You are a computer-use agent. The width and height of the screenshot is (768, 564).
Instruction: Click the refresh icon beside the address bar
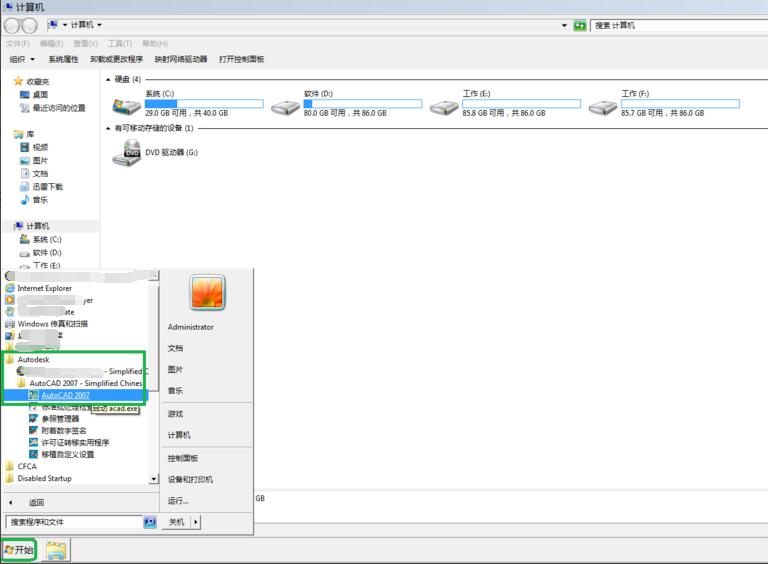(x=580, y=25)
